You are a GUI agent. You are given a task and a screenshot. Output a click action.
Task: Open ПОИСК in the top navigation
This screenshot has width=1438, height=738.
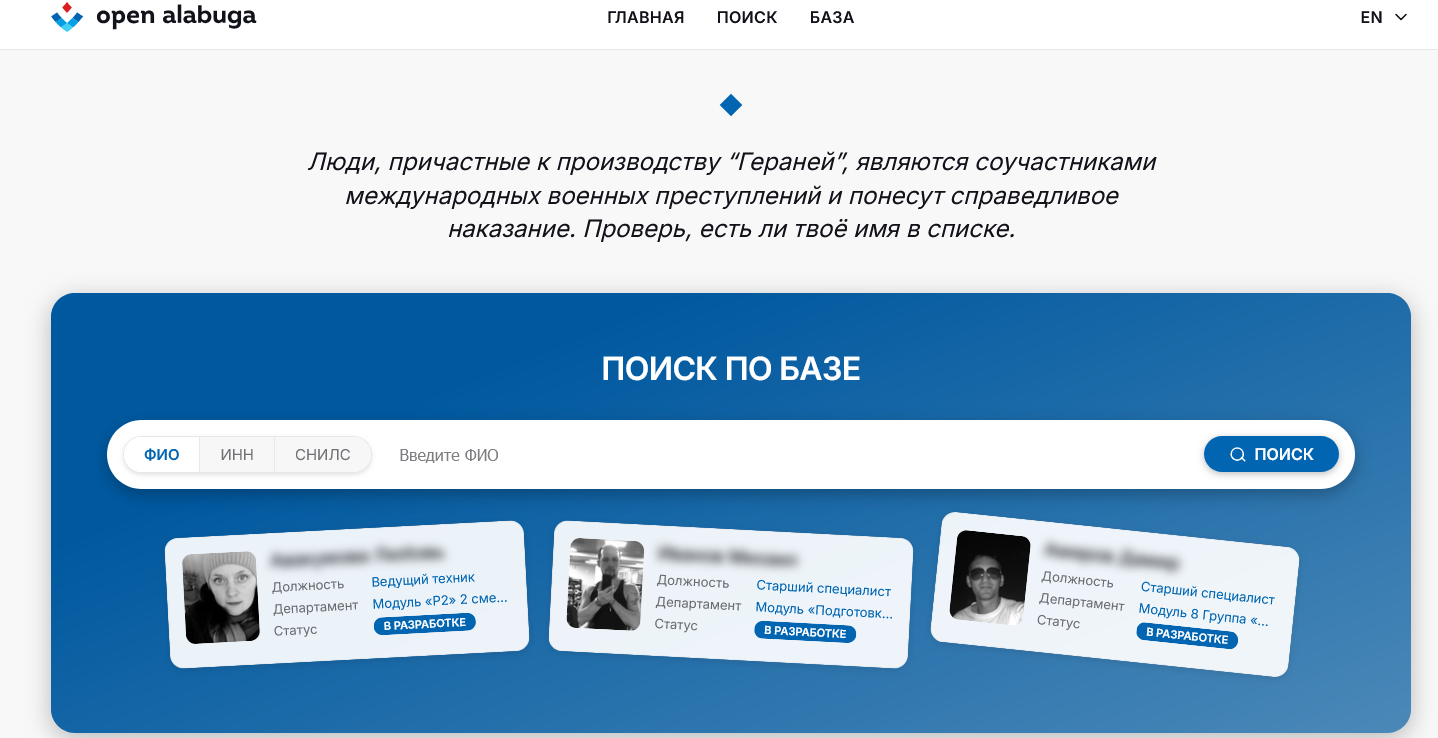[x=747, y=17]
